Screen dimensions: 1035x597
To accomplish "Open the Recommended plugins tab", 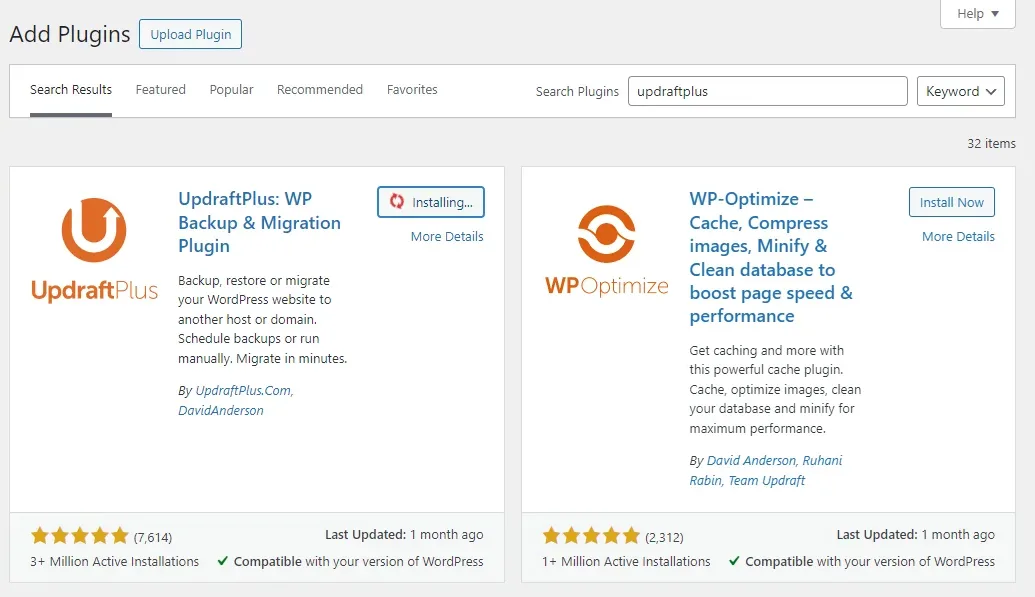I will [319, 90].
